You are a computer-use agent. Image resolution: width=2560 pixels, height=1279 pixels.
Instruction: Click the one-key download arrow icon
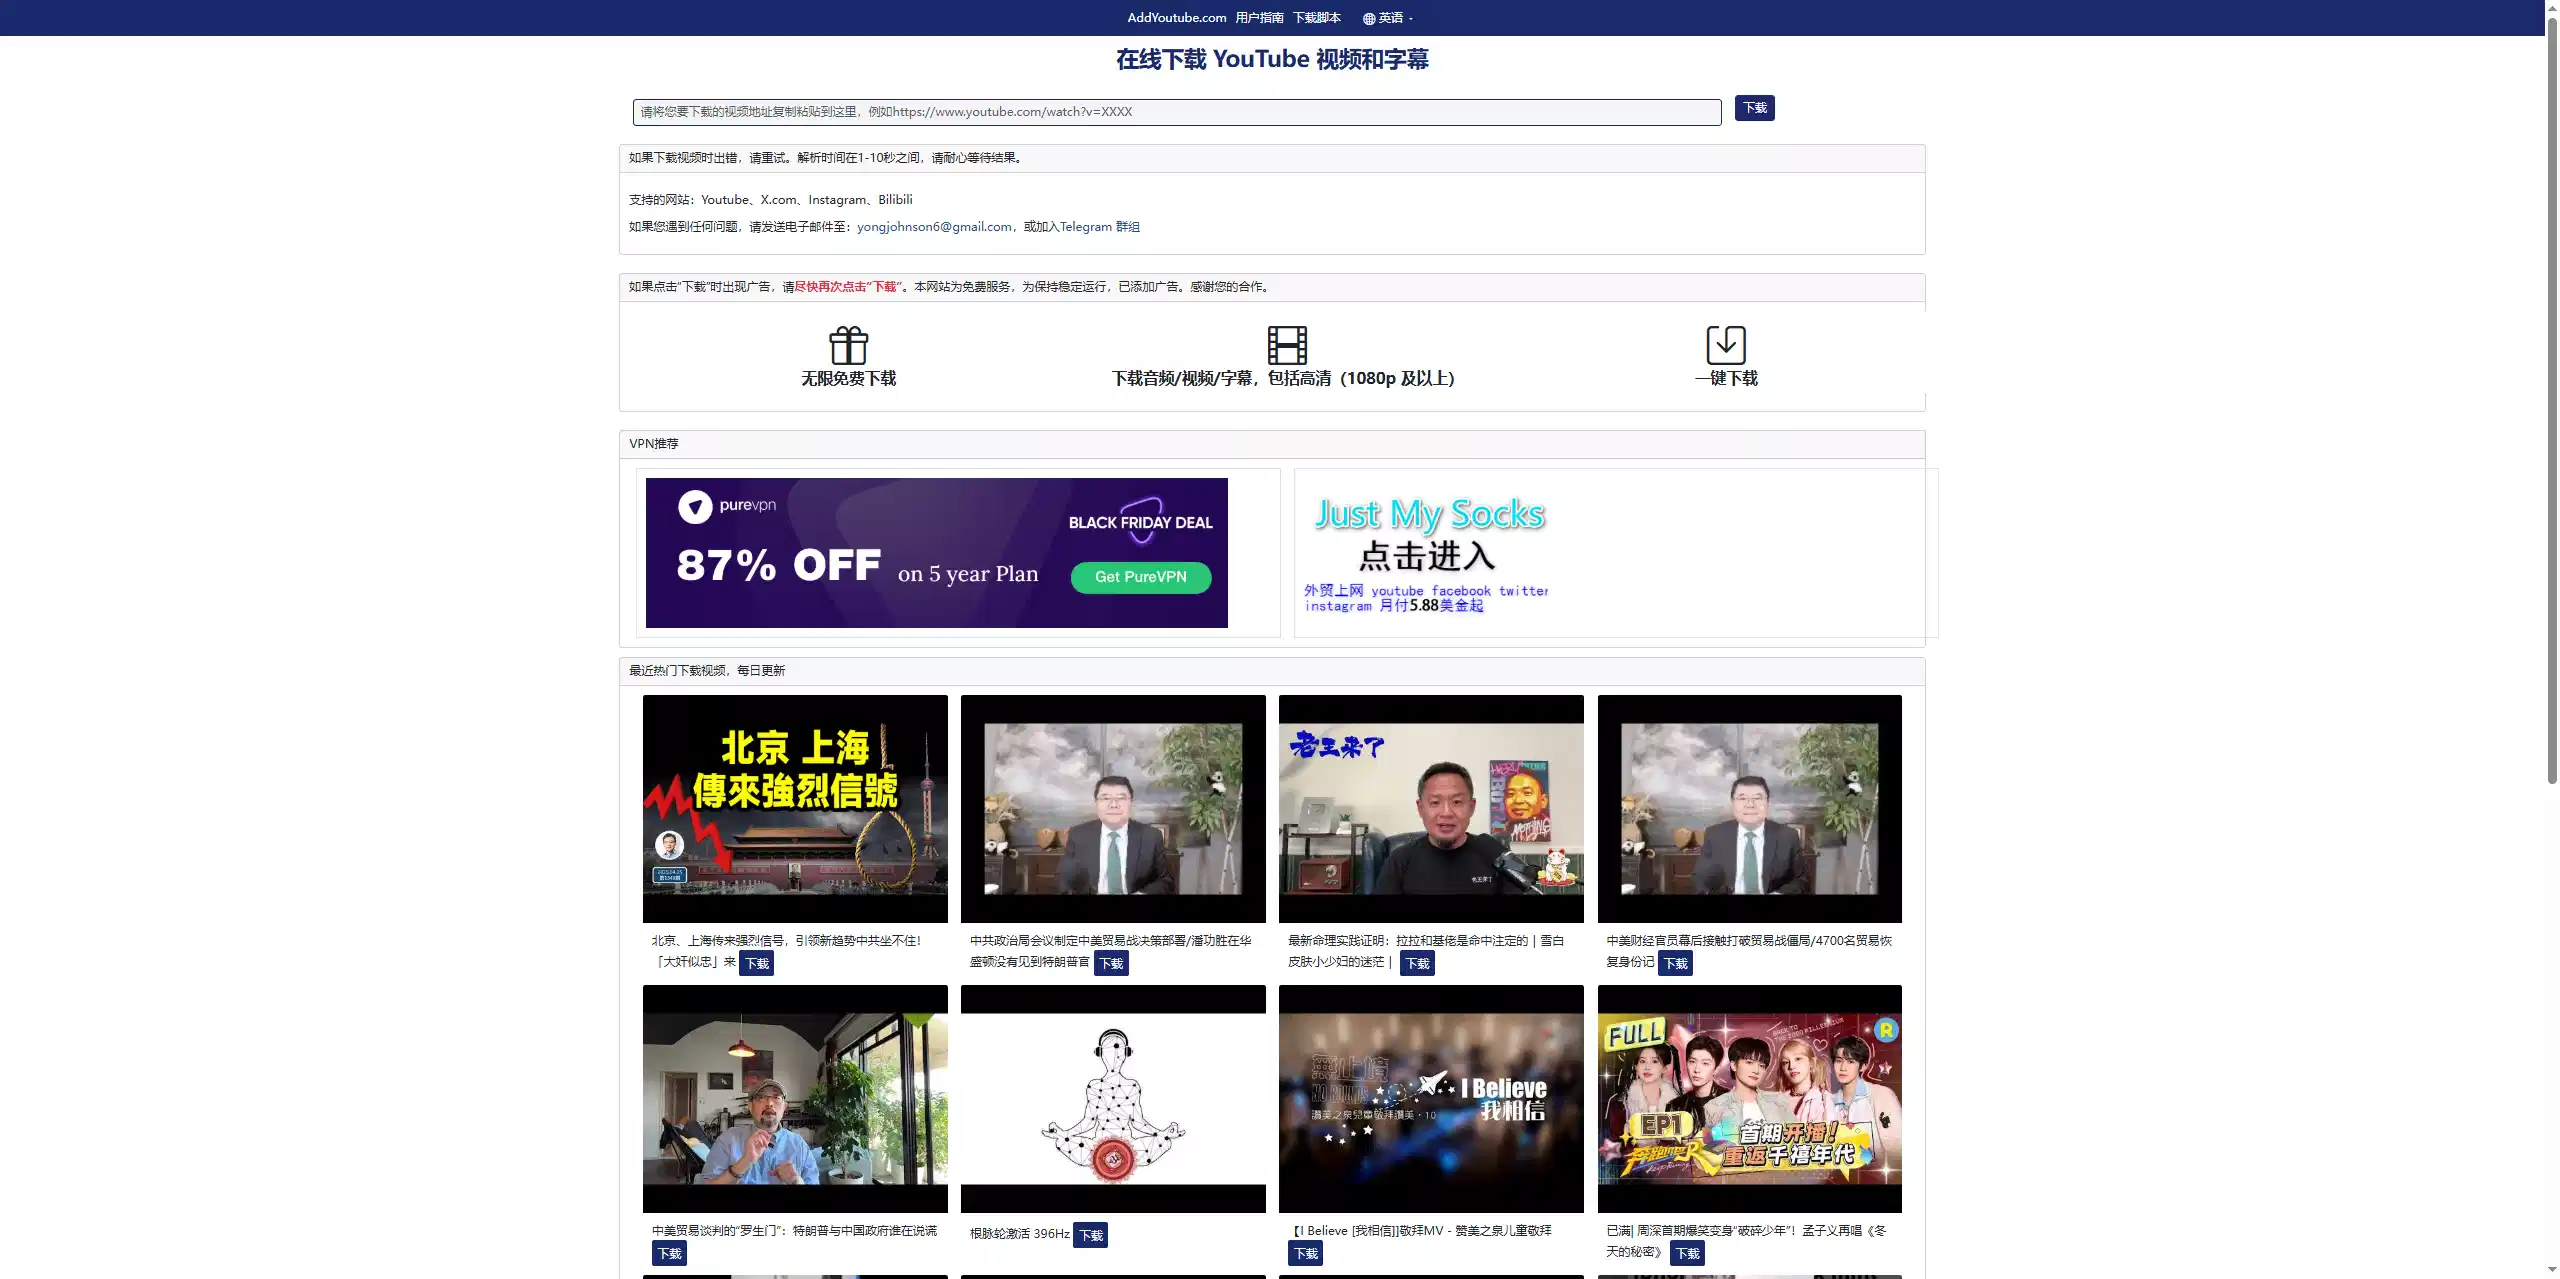[x=1725, y=345]
